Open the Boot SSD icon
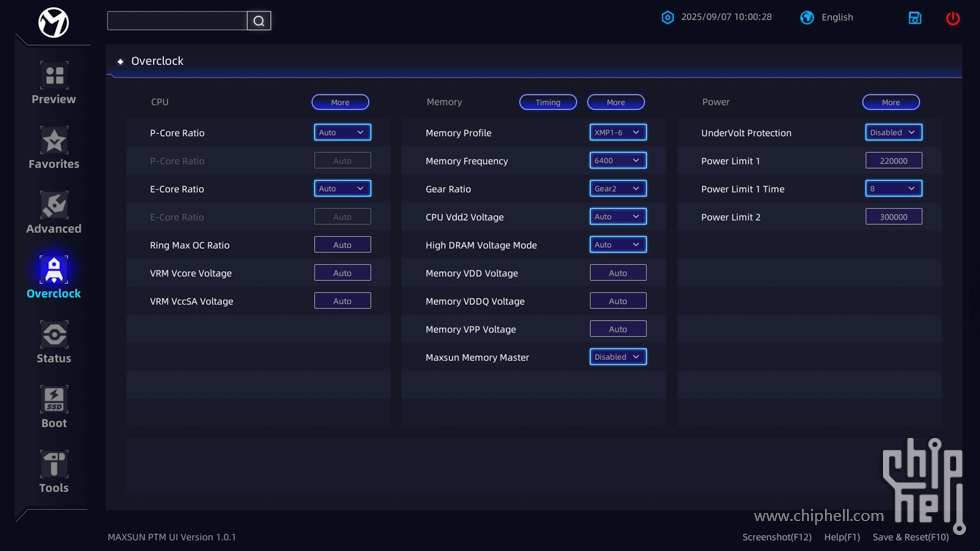 pyautogui.click(x=54, y=400)
